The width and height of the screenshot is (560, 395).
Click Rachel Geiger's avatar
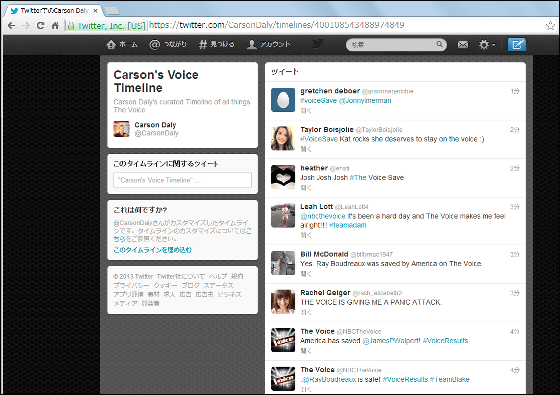click(283, 302)
